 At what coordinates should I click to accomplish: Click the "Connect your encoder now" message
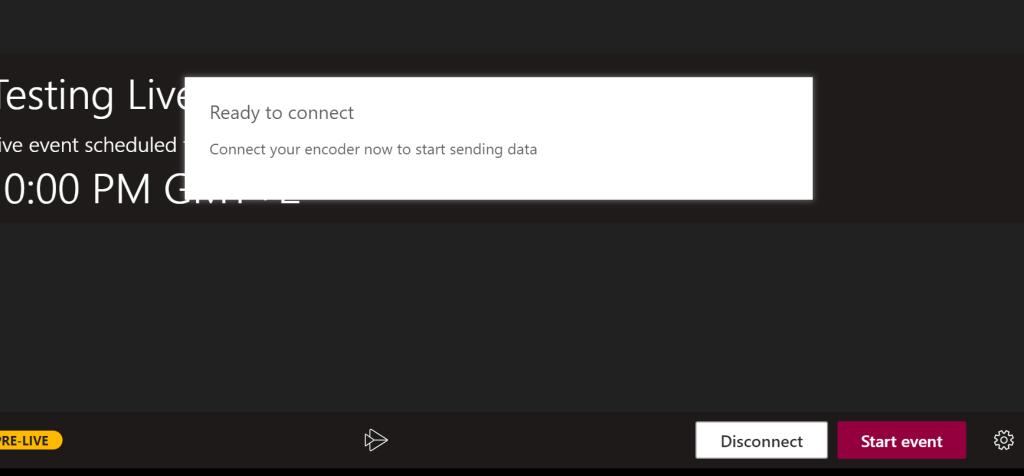[373, 150]
